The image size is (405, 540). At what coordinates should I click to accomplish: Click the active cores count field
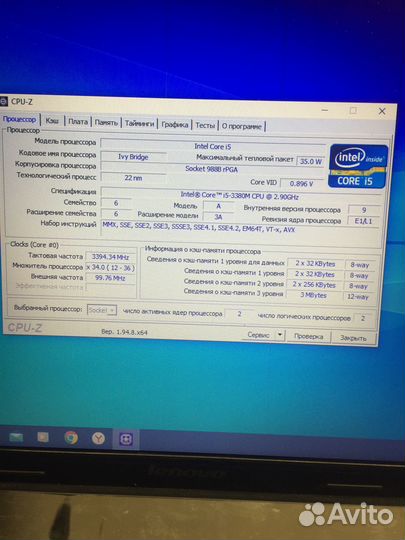(239, 314)
